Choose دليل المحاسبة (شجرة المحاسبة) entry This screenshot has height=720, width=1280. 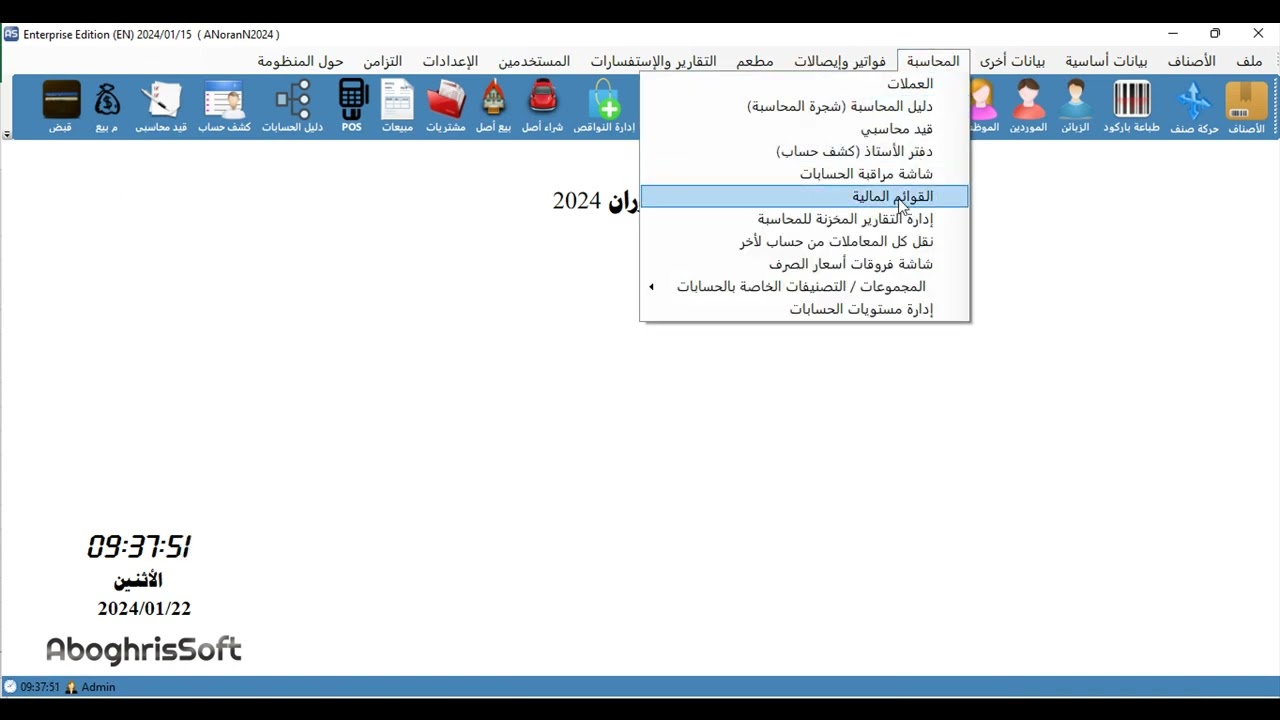pyautogui.click(x=805, y=106)
